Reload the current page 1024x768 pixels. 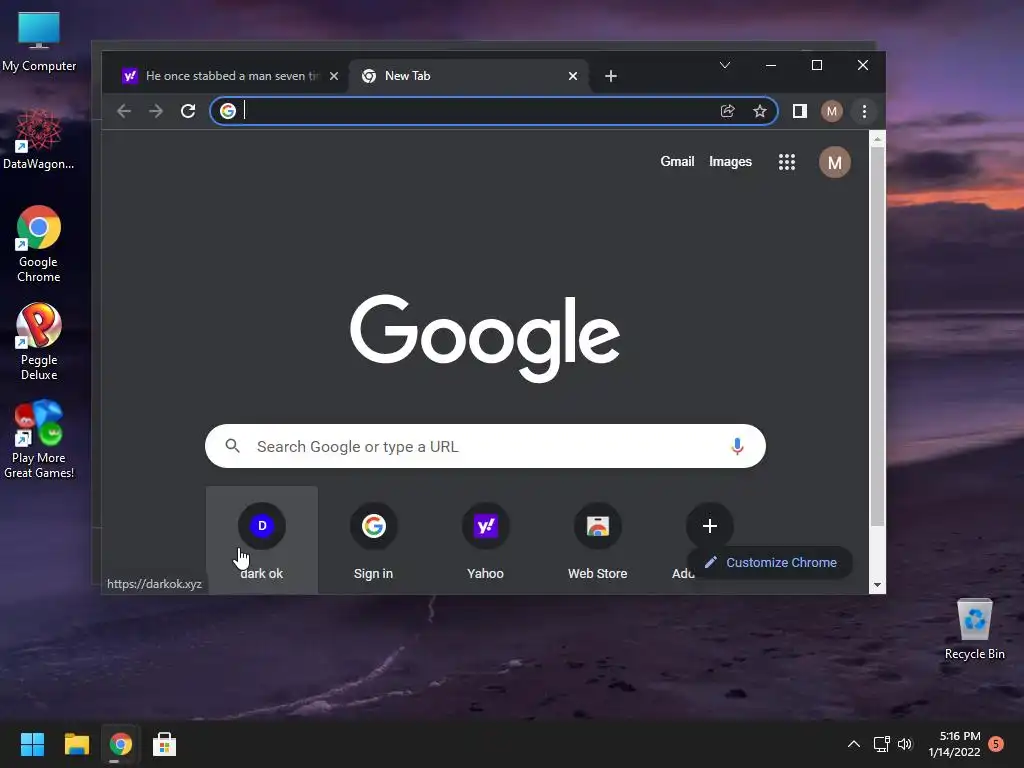pyautogui.click(x=188, y=111)
